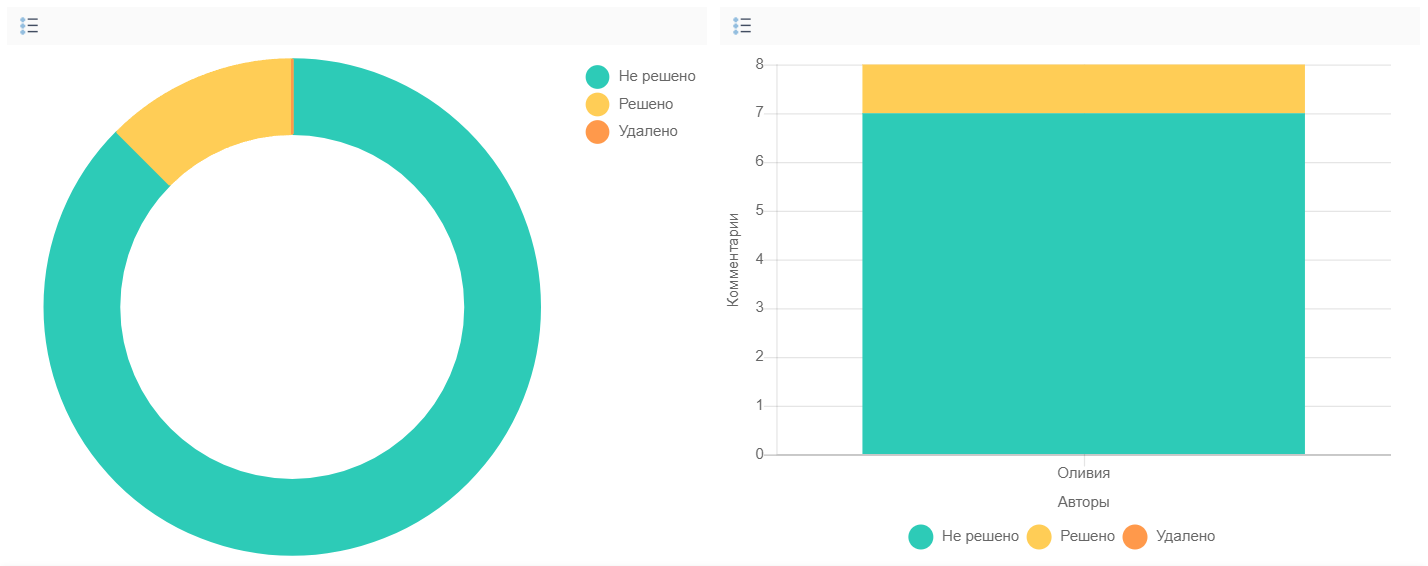This screenshot has height=566, width=1428.
Task: Hide 'Не решено' series via bar legend text
Action: pyautogui.click(x=980, y=537)
